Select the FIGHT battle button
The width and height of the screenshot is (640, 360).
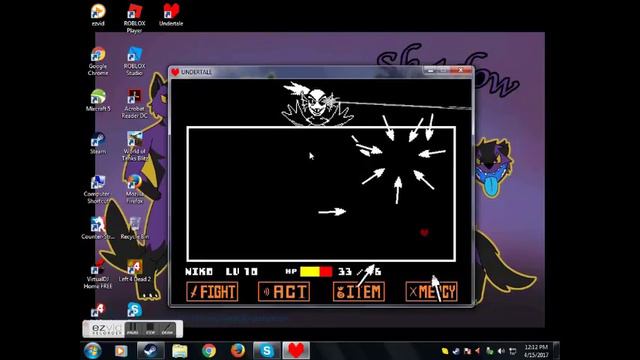click(212, 292)
